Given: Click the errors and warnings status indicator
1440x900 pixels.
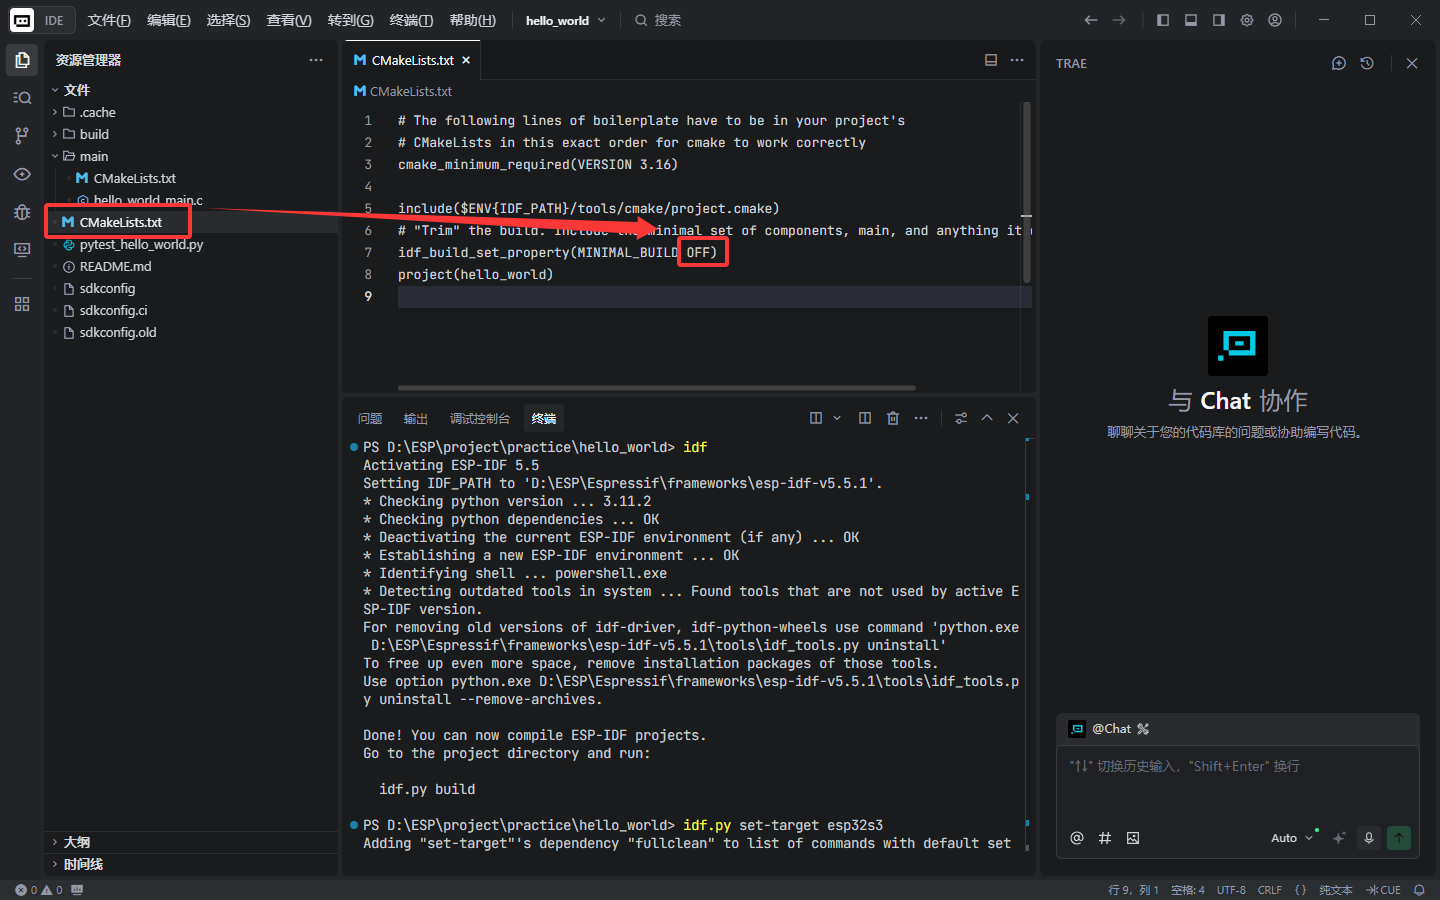Looking at the screenshot, I should click(x=39, y=890).
